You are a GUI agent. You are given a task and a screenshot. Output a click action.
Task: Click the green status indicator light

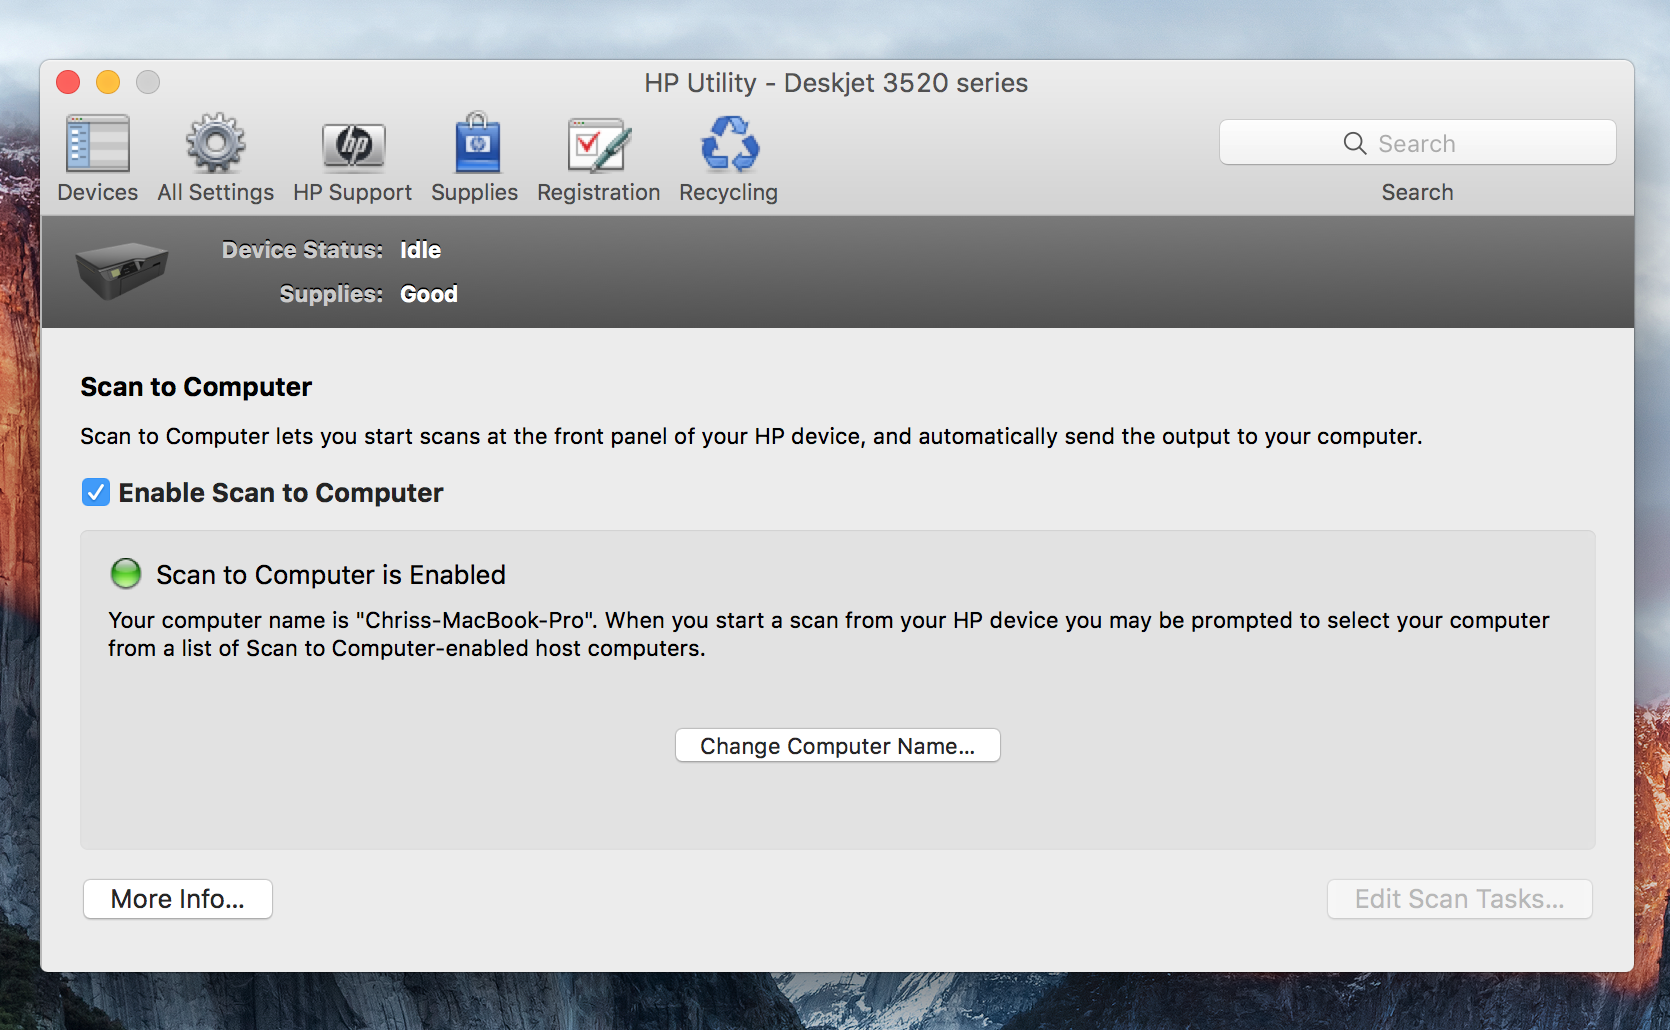point(126,574)
